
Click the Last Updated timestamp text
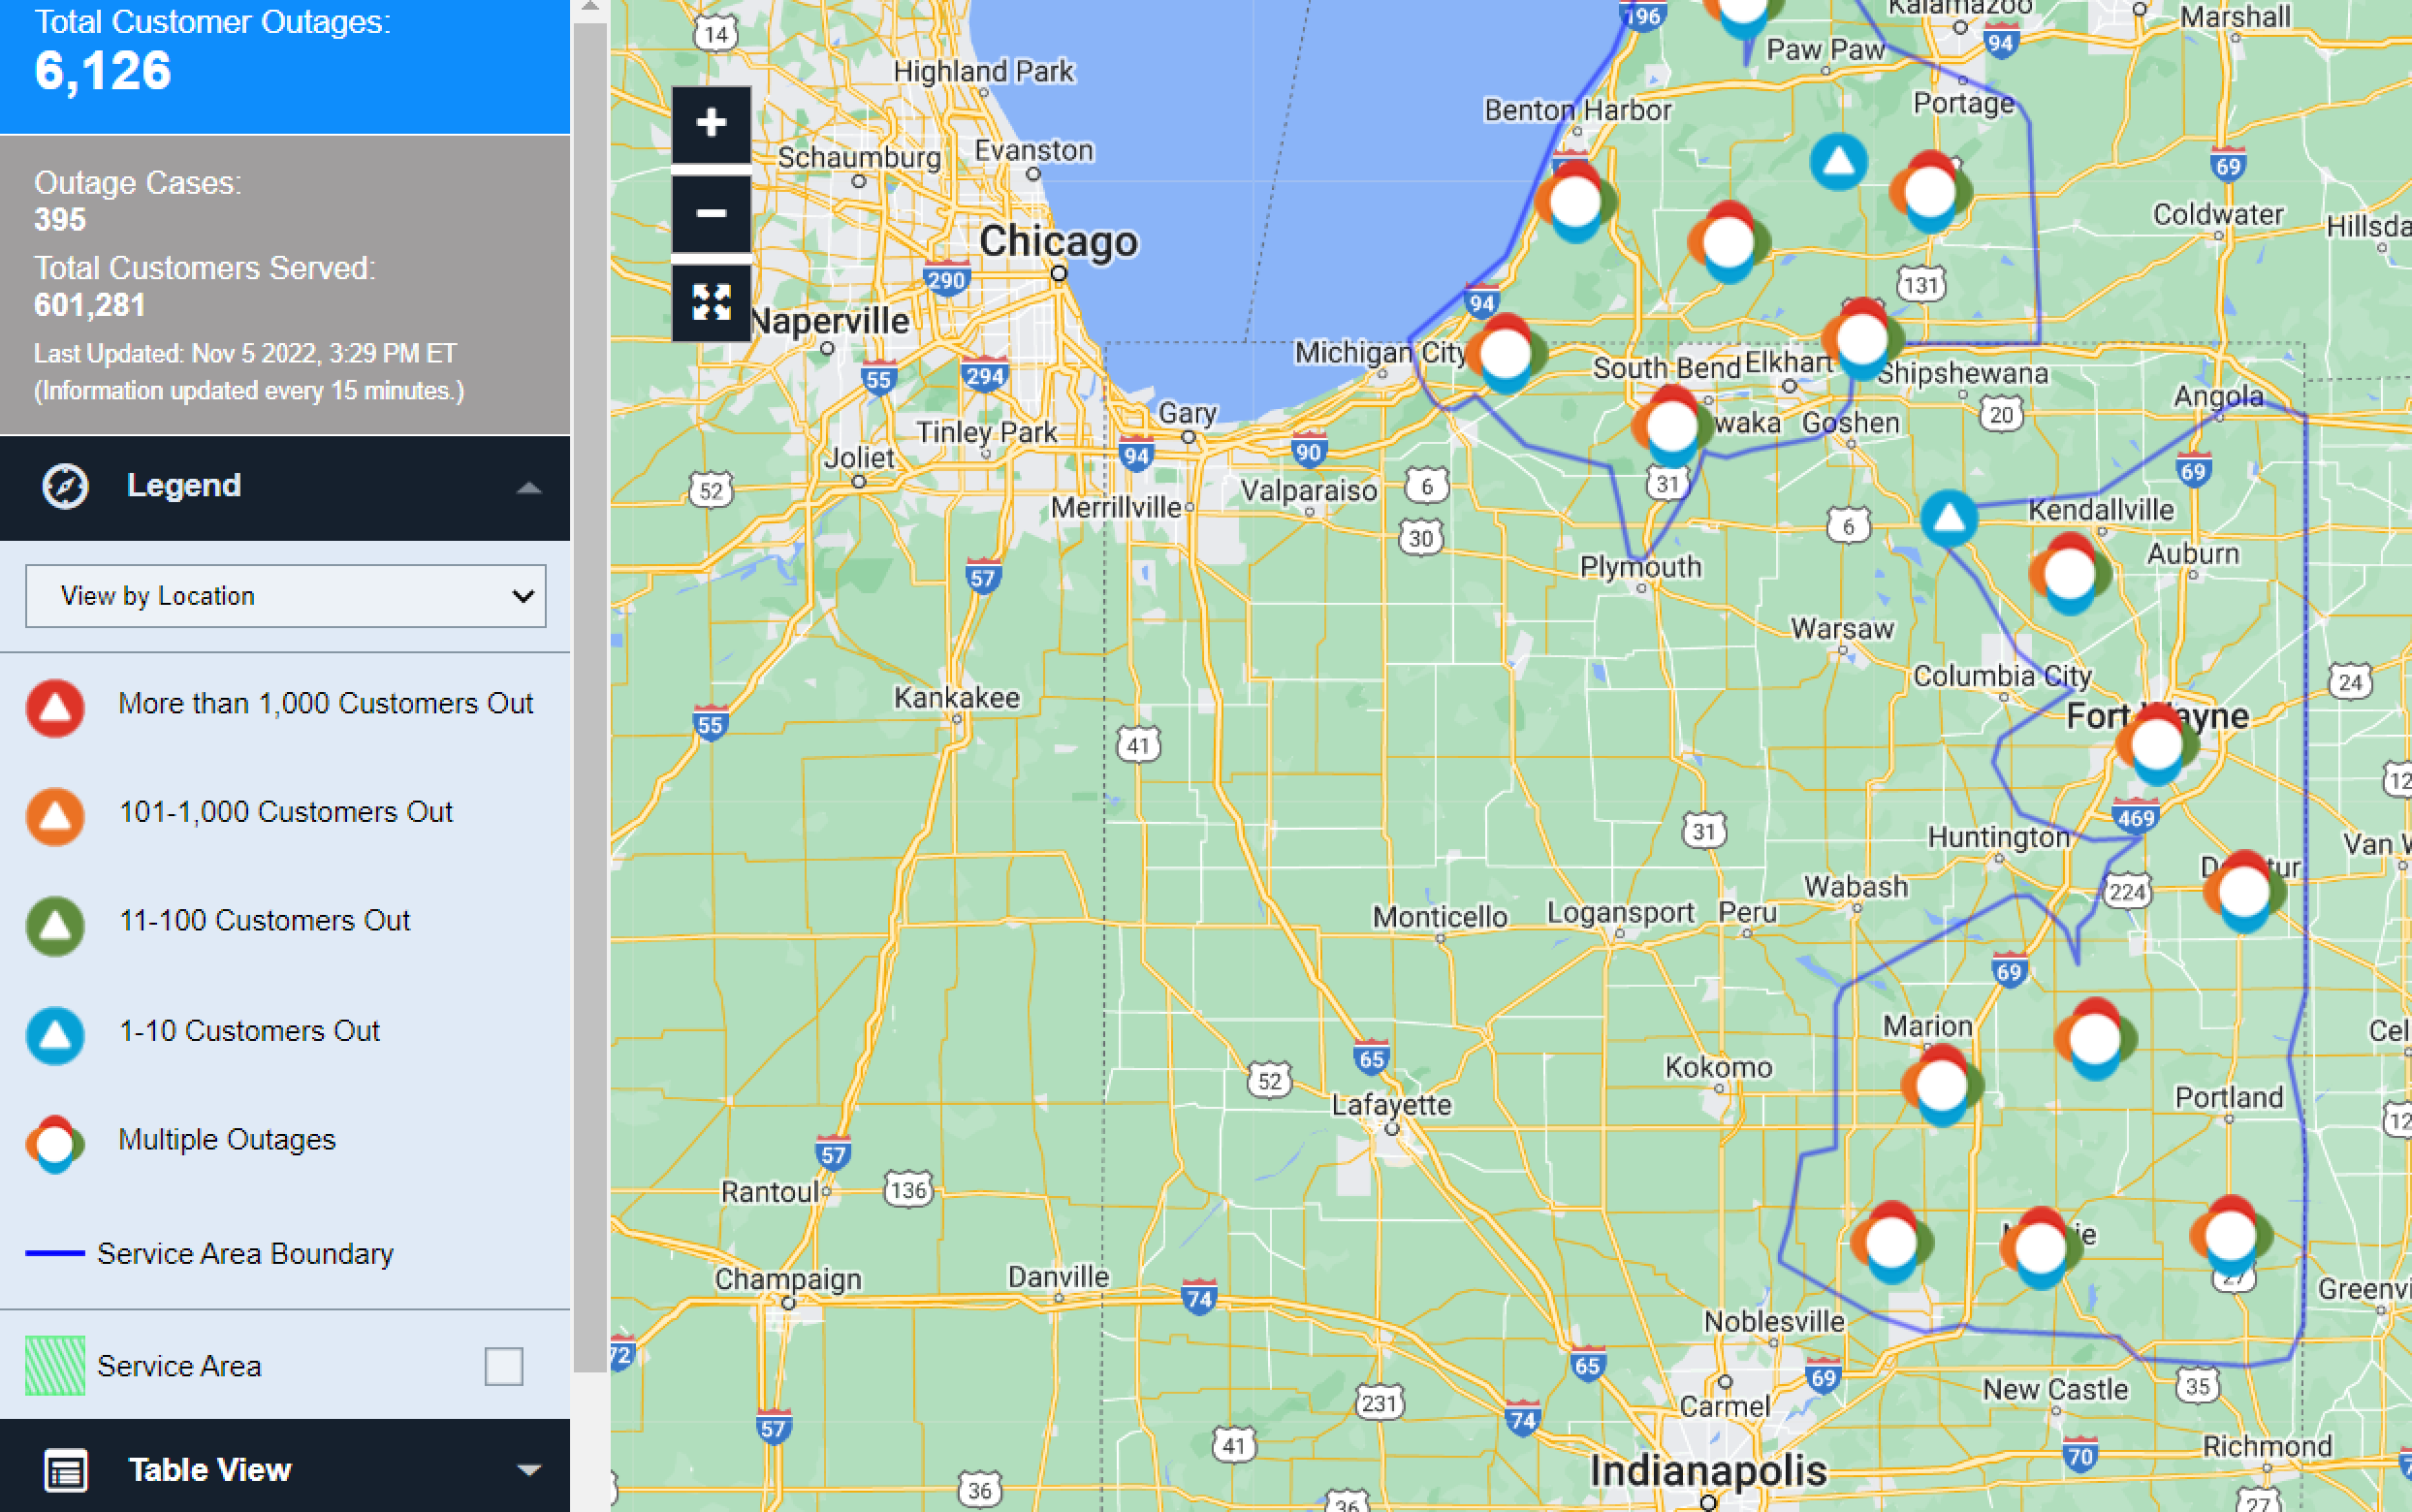(x=245, y=354)
